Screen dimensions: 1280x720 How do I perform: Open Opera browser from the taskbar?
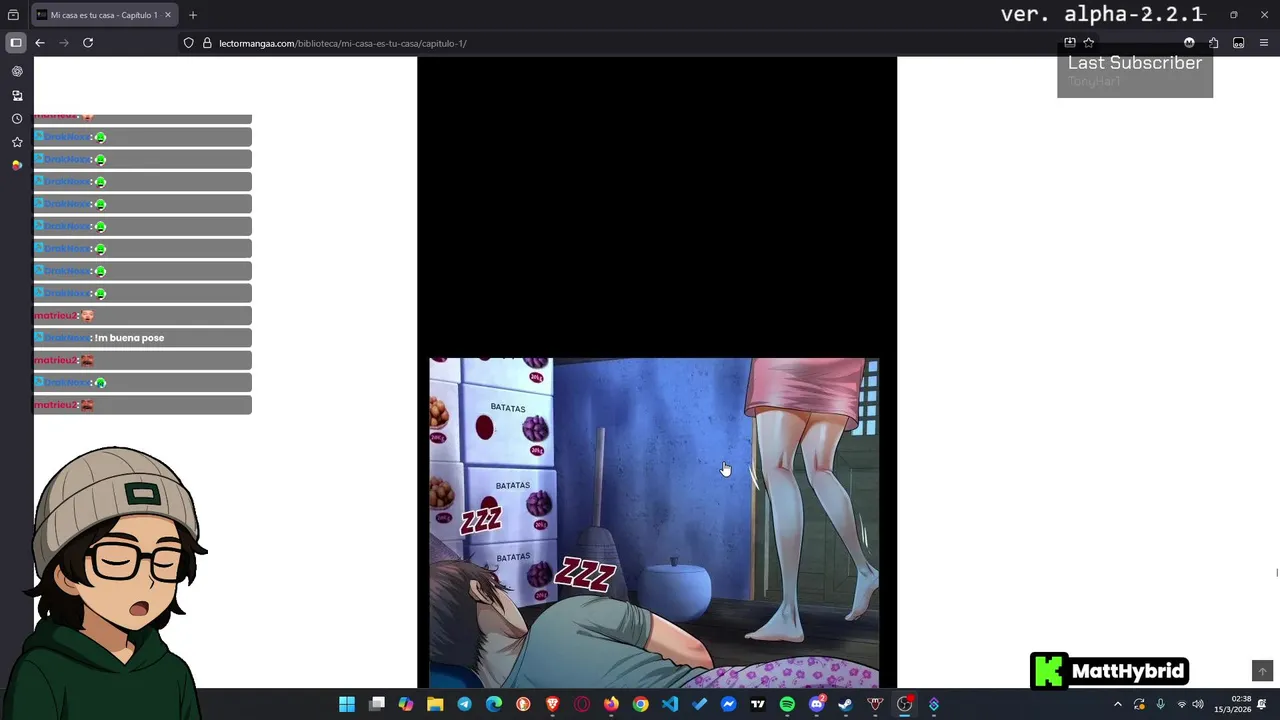582,704
